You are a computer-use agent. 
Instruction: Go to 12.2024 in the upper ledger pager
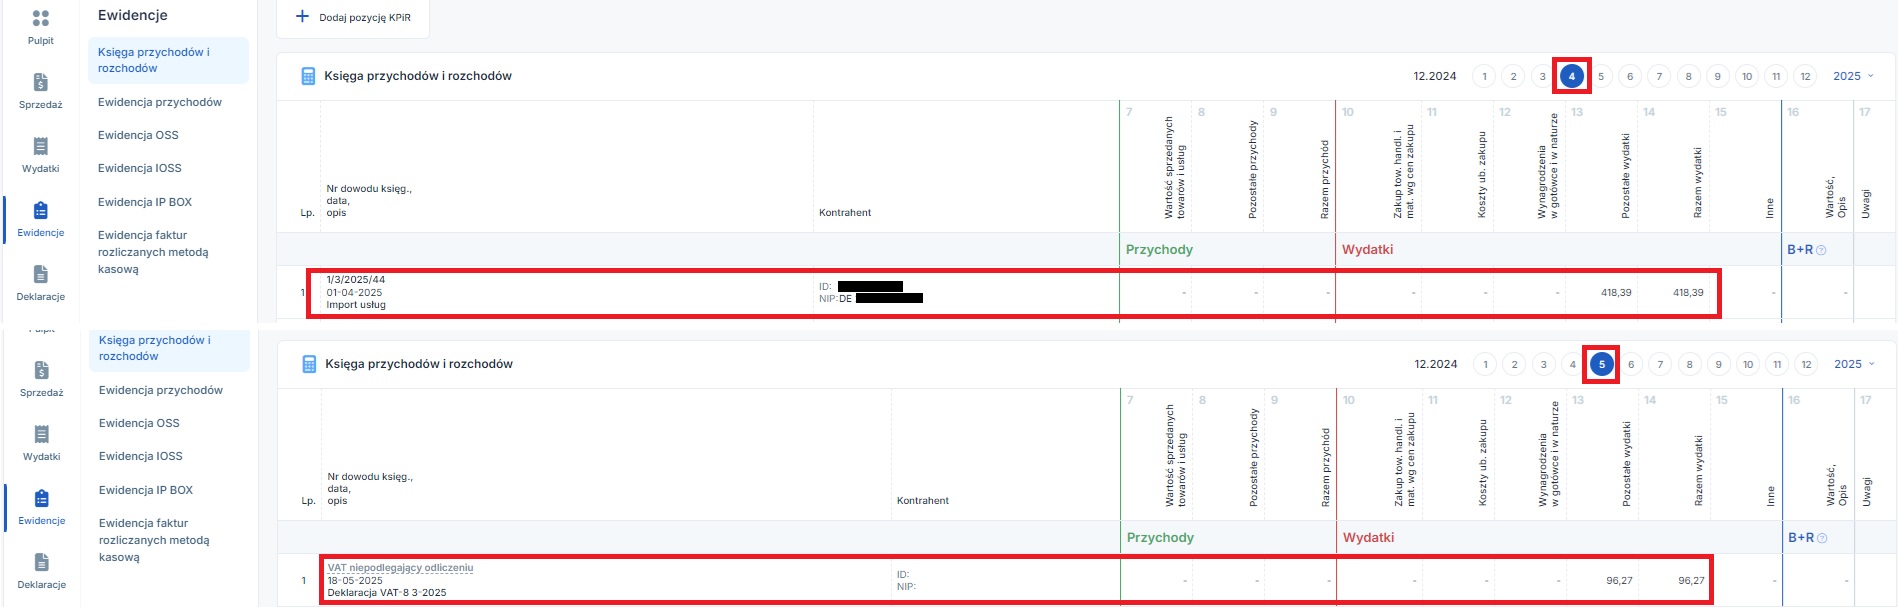tap(1435, 76)
